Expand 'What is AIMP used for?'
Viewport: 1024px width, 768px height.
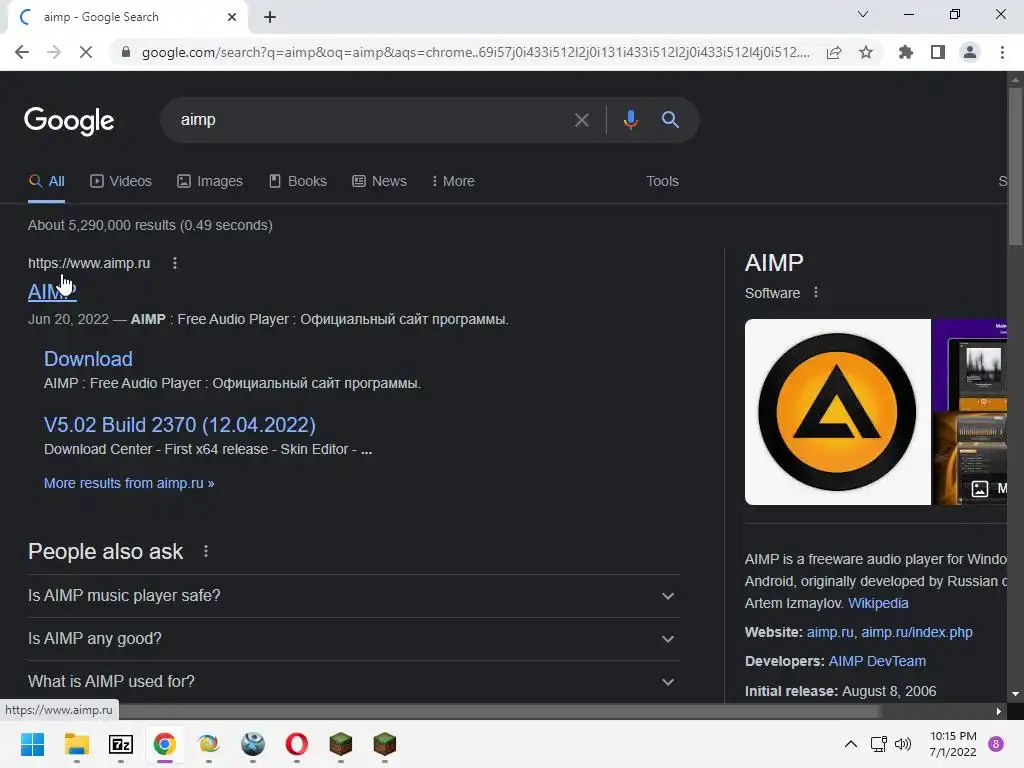(353, 682)
